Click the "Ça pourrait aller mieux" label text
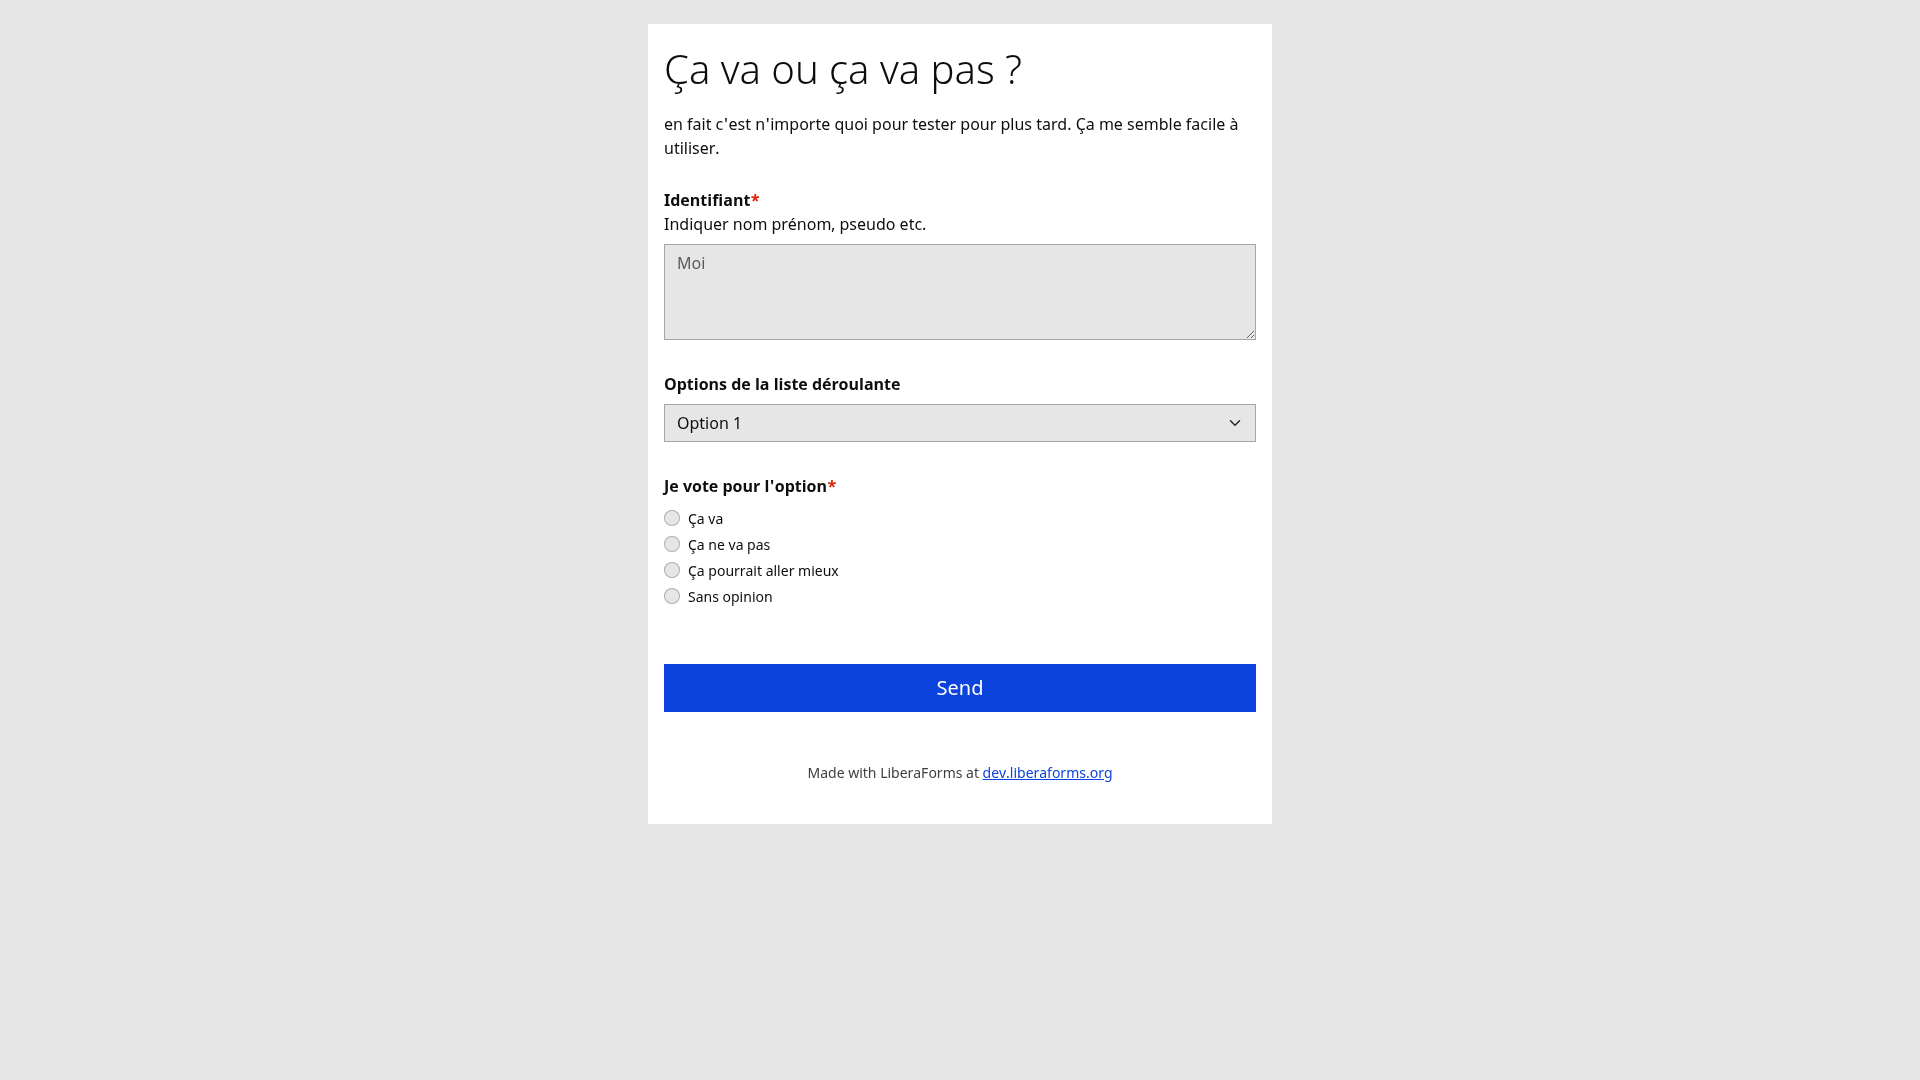This screenshot has width=1920, height=1080. click(763, 571)
